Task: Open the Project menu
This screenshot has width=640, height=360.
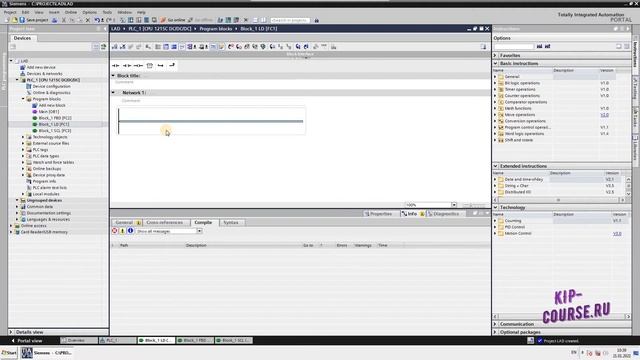Action: click(x=10, y=12)
